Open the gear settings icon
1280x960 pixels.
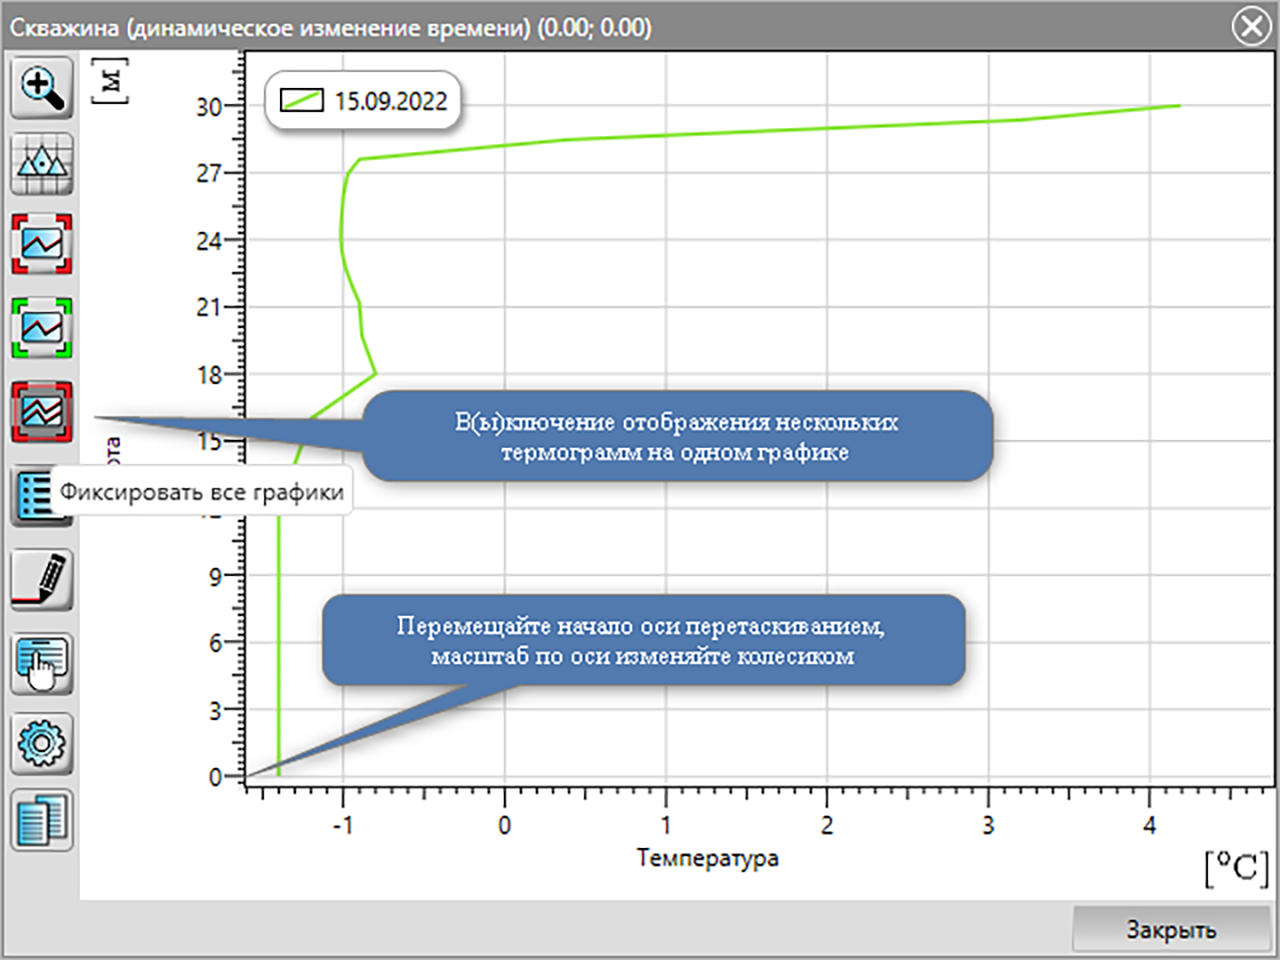pos(42,744)
